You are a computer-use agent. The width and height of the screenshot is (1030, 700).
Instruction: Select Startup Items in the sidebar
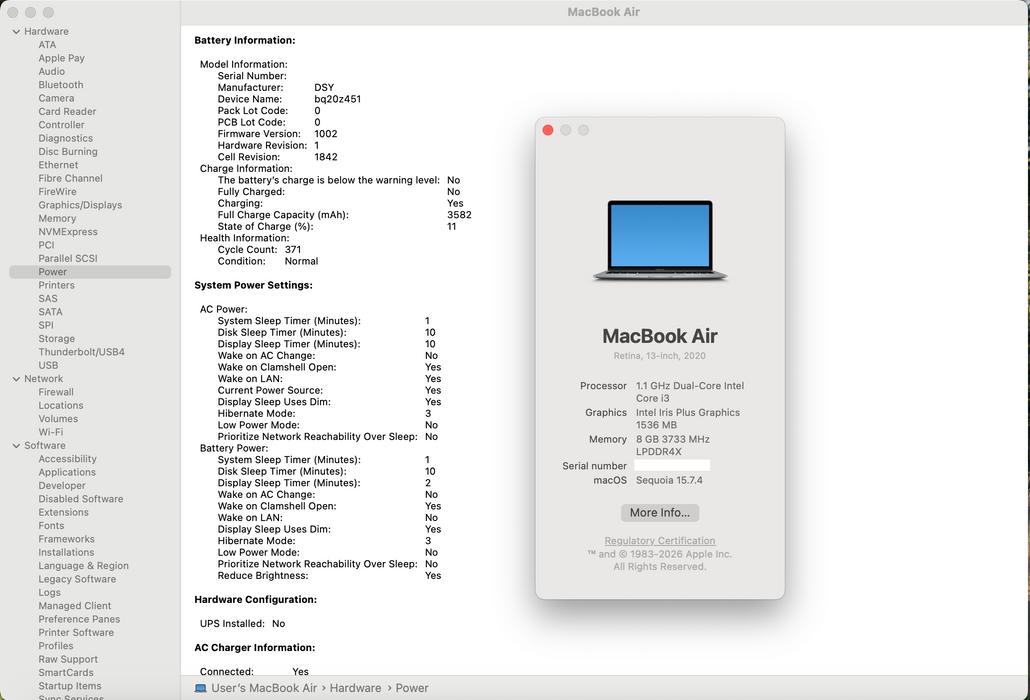[70, 686]
